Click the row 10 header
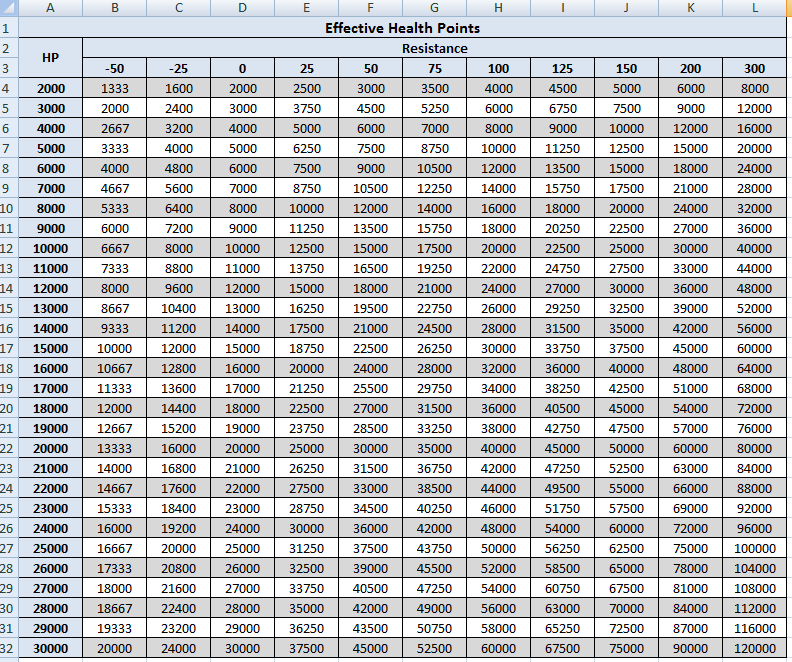Viewport: 792px width, 662px height. 6,208
